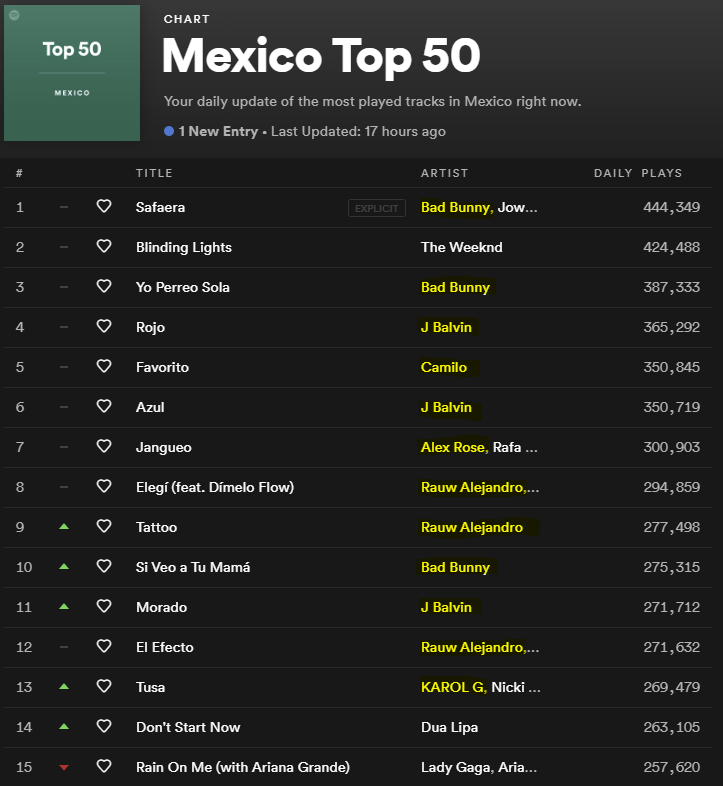Select the song title Favorito
The width and height of the screenshot is (723, 786).
pyautogui.click(x=162, y=367)
